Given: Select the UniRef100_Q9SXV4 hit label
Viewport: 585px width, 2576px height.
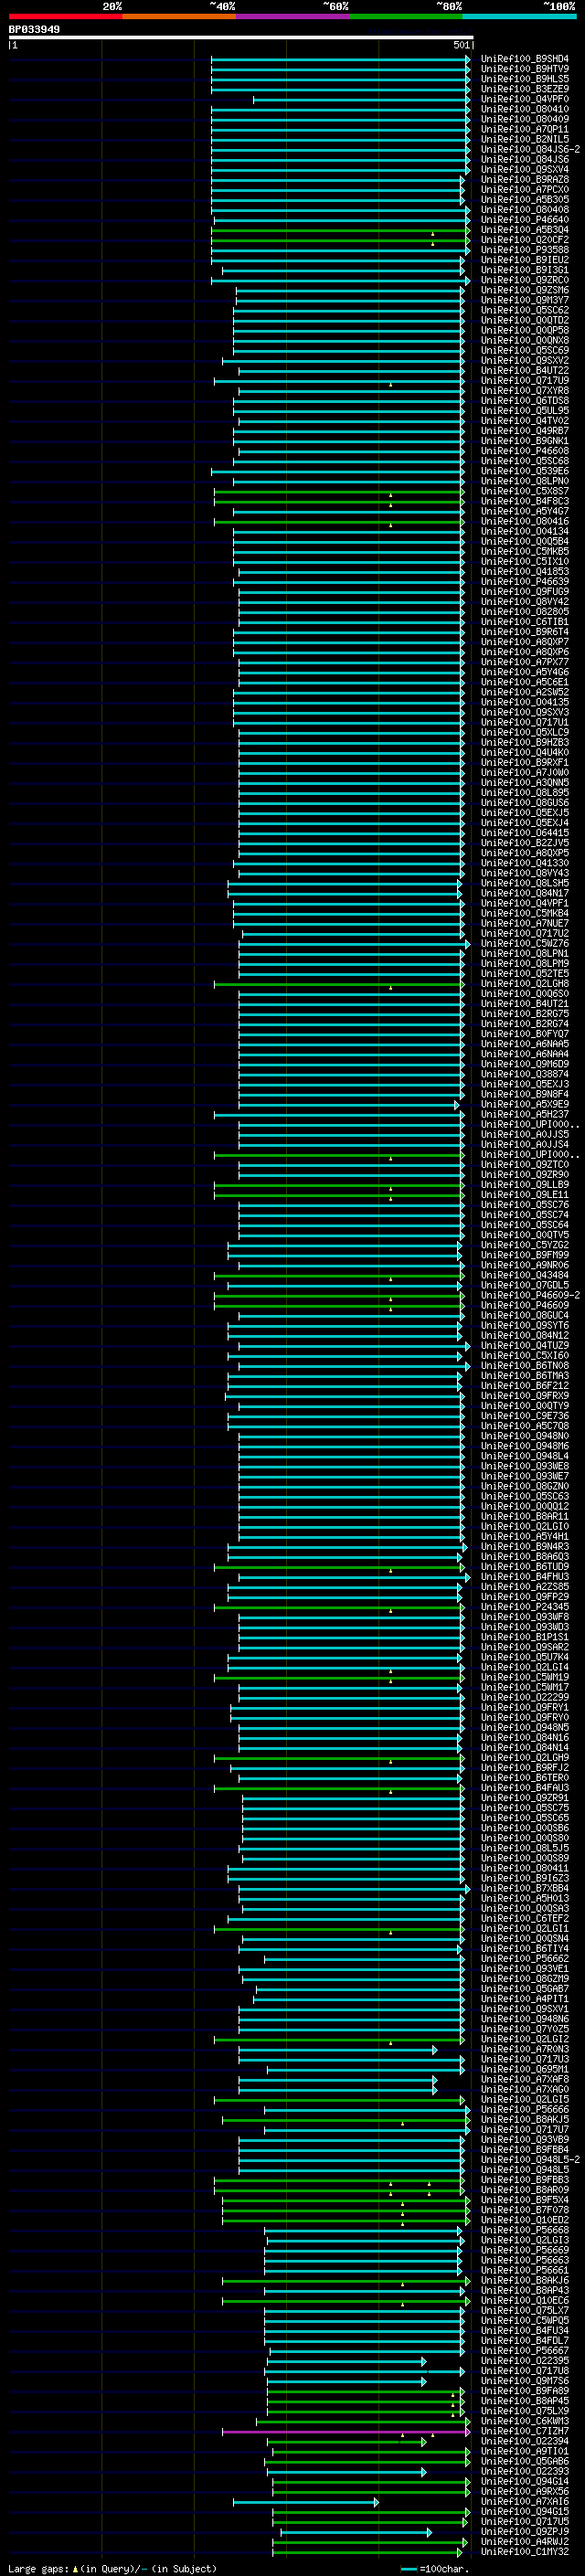Looking at the screenshot, I should click(x=524, y=169).
